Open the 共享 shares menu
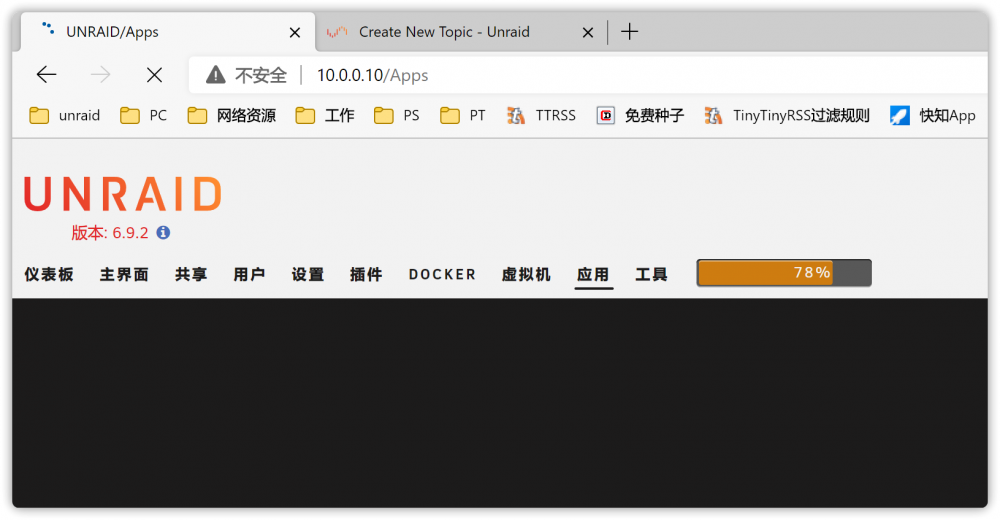This screenshot has height=520, width=1000. coord(191,274)
